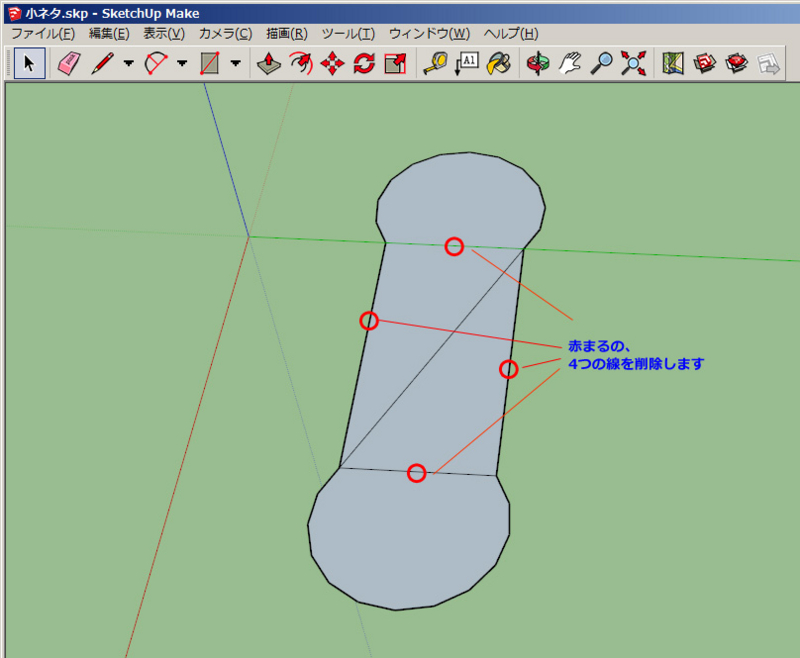Open the カメラ(C) menu

coord(226,34)
